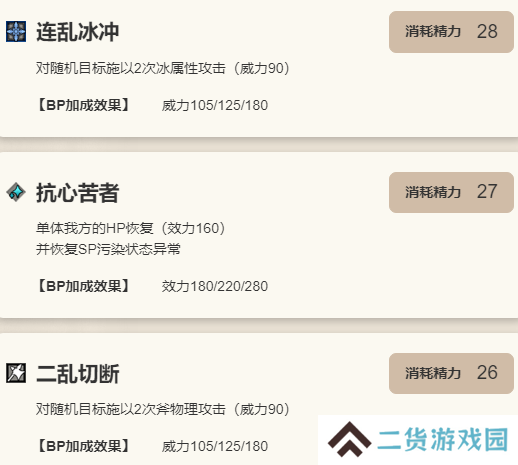Click BP加成效果 label under 二乱切断

point(83,446)
